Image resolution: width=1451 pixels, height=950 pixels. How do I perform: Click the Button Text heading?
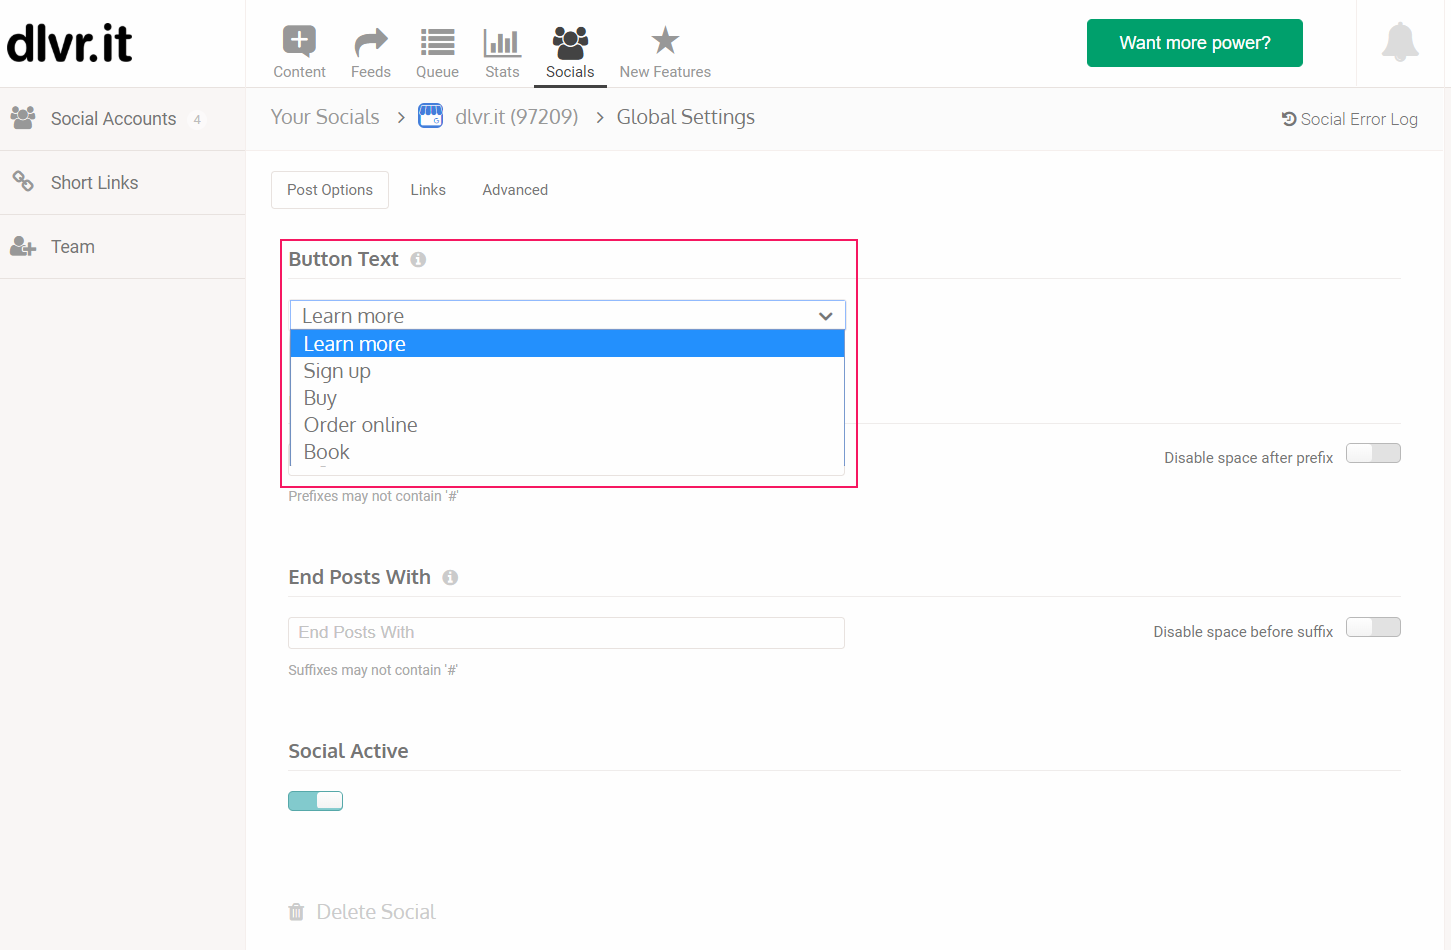pos(343,259)
